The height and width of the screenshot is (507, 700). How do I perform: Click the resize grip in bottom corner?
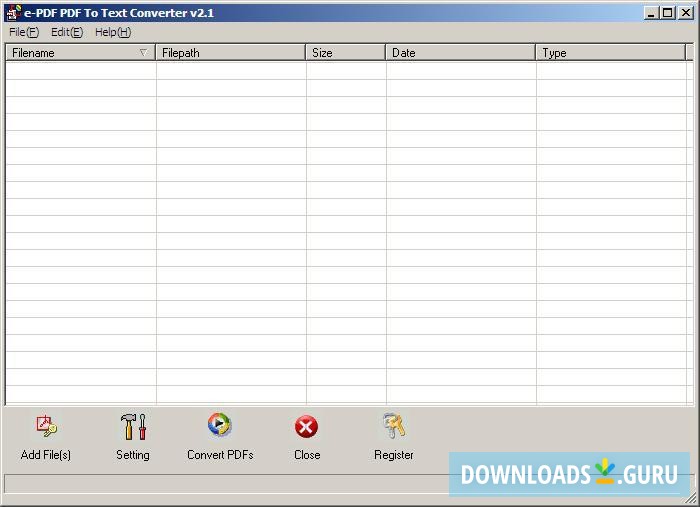[x=691, y=498]
